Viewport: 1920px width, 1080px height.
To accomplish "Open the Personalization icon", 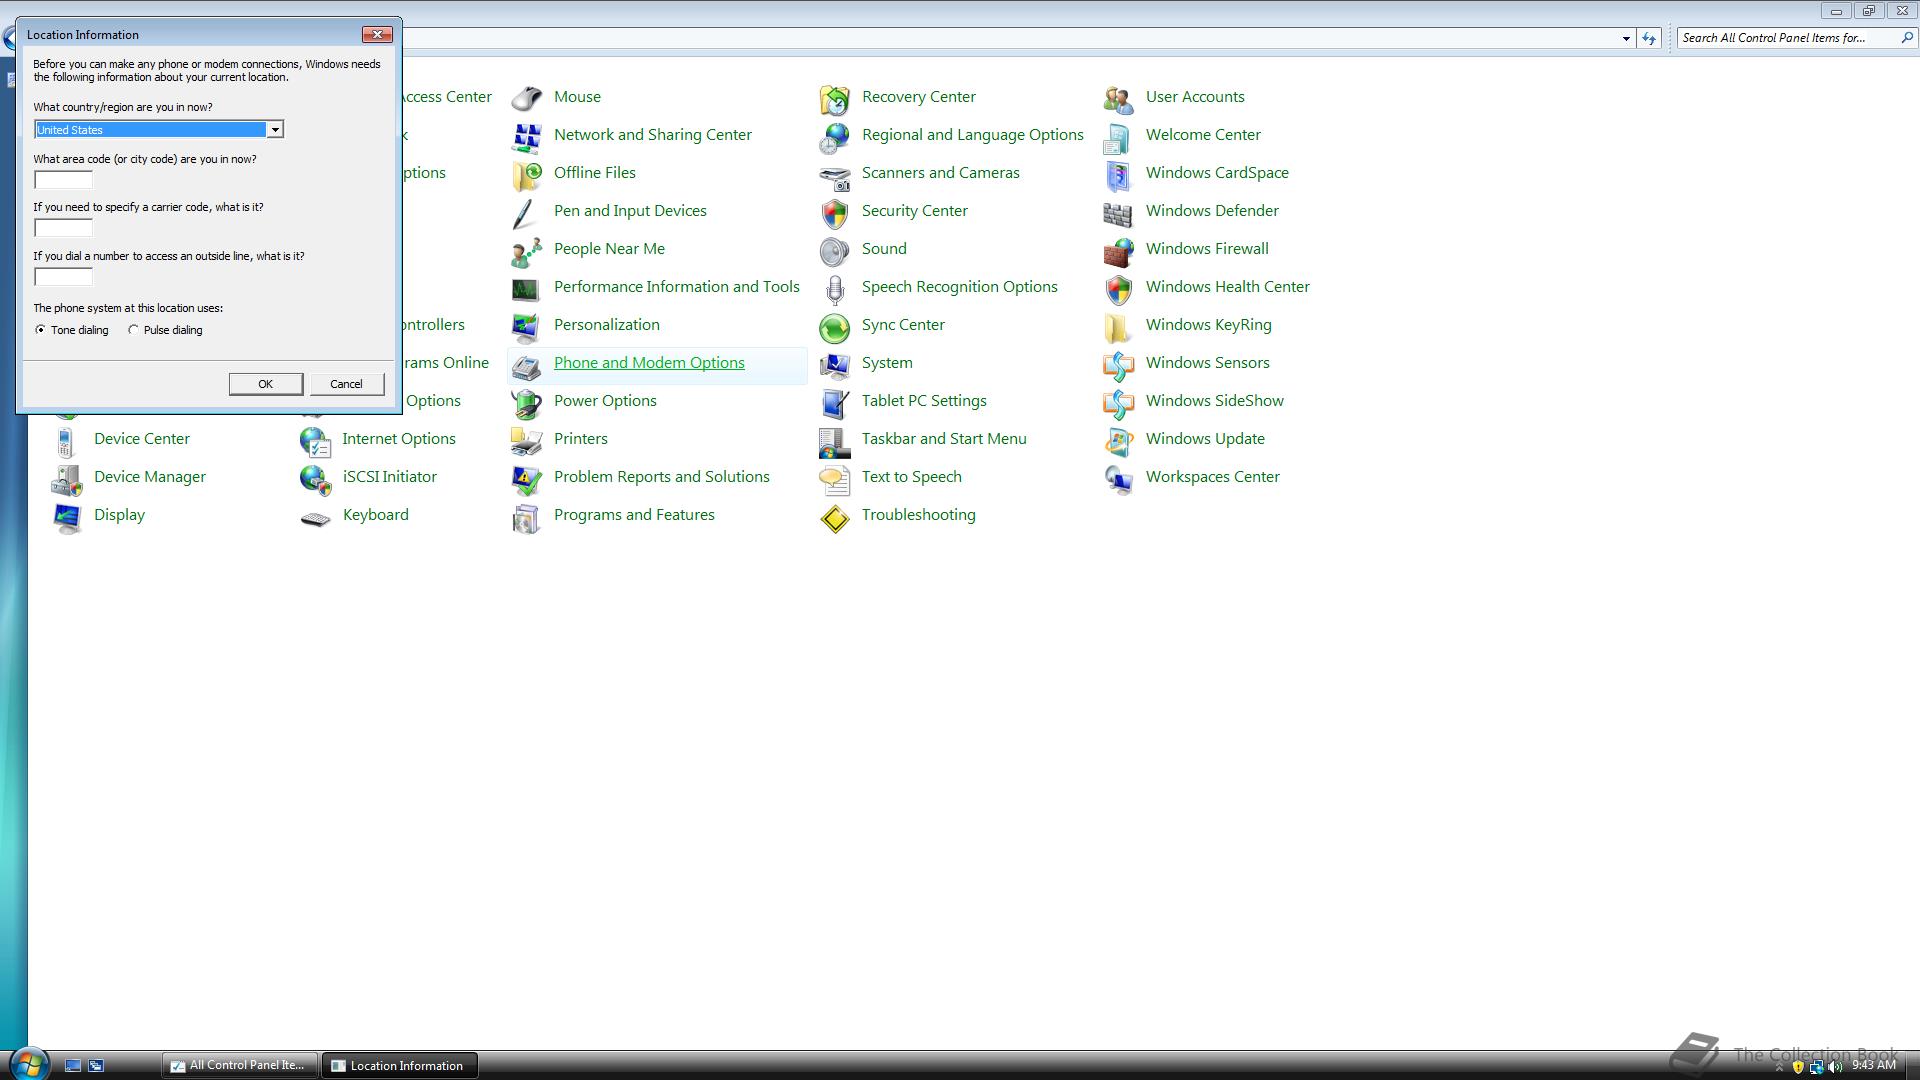I will click(526, 326).
